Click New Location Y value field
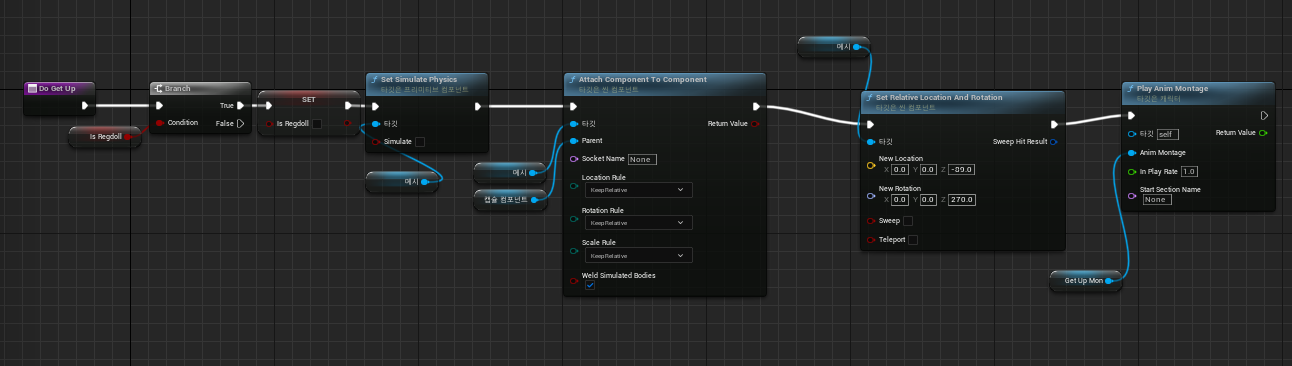 coord(928,169)
